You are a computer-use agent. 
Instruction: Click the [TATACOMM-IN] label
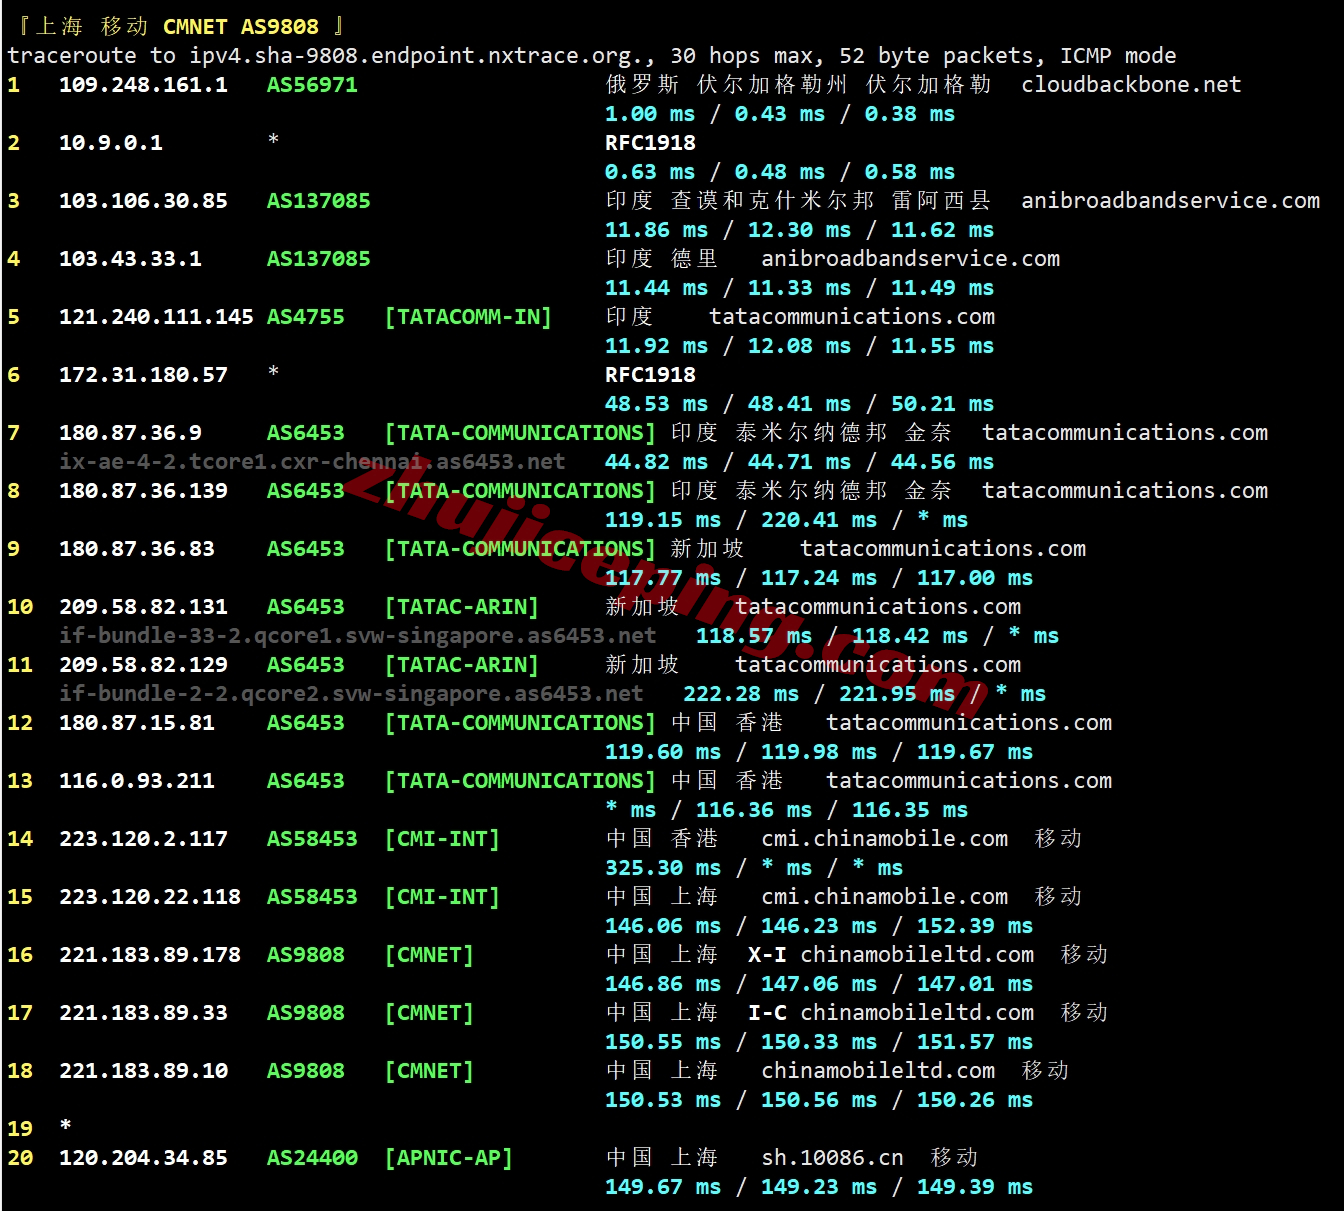click(468, 317)
